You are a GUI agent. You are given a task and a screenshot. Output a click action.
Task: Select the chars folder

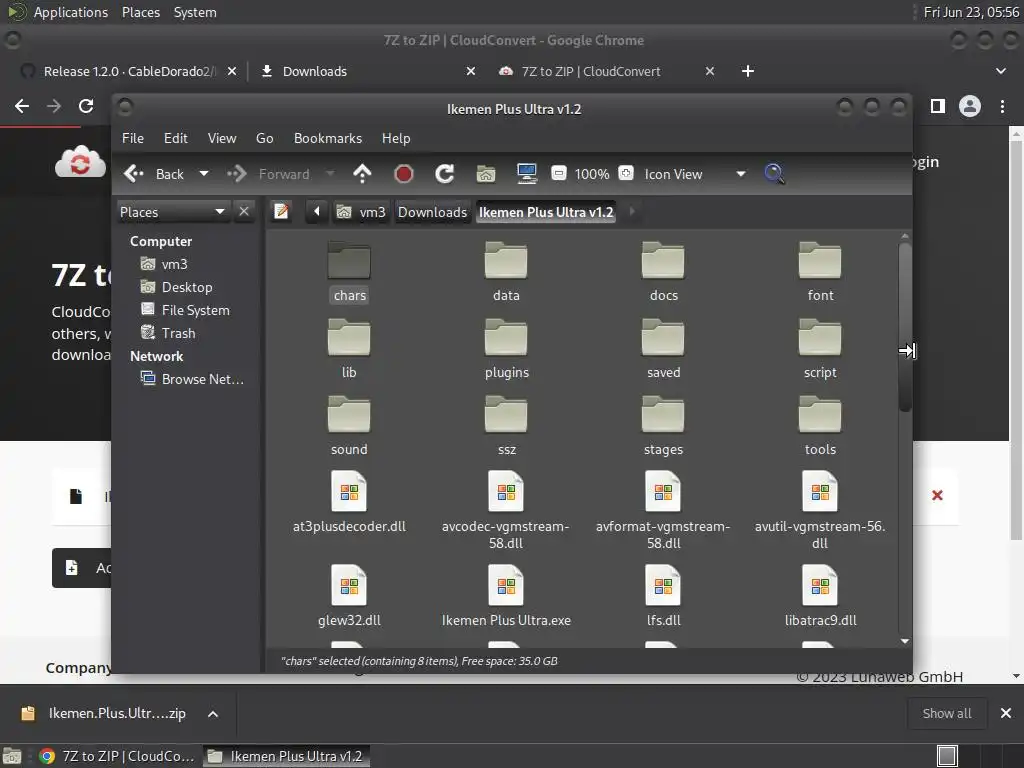coord(349,271)
